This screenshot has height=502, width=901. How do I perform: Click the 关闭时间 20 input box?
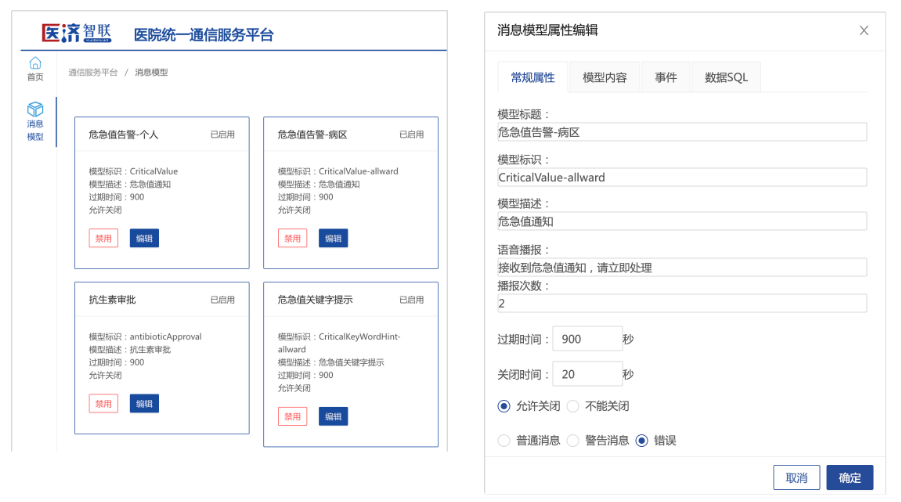pos(587,374)
